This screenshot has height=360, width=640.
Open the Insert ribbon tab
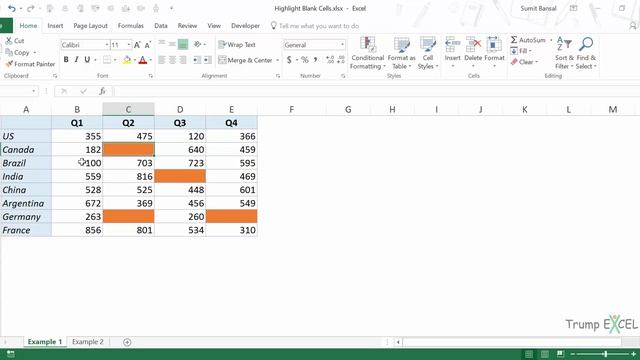tap(55, 26)
